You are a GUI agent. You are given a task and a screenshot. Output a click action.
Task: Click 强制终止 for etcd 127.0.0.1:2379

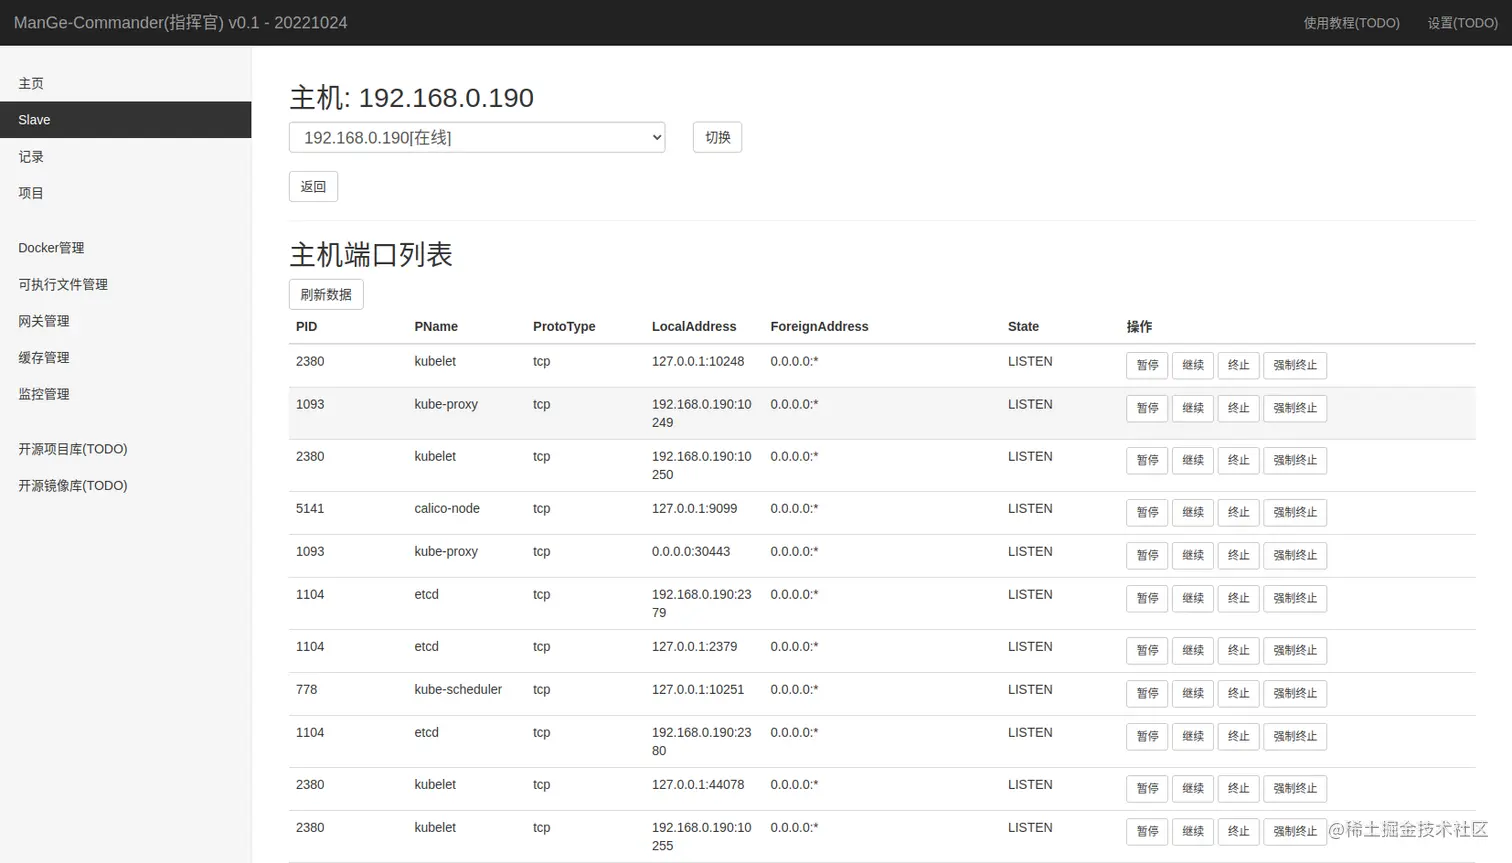(x=1295, y=650)
